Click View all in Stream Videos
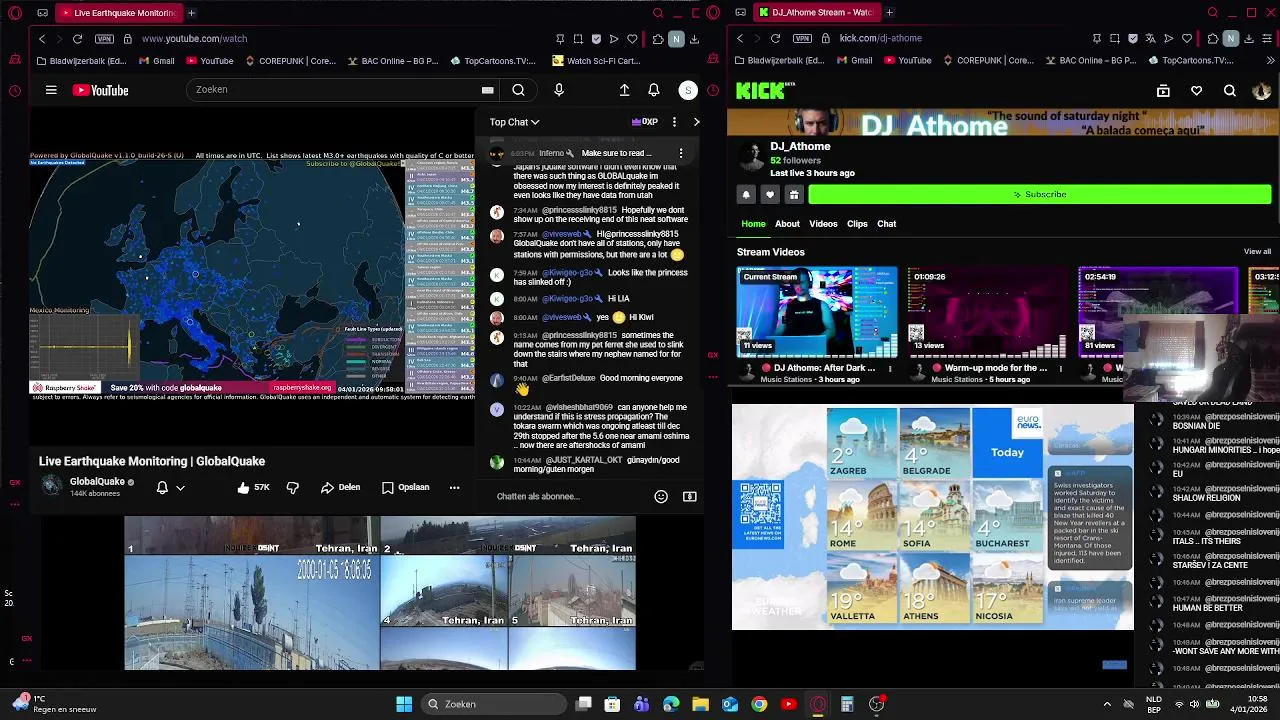 [1257, 252]
